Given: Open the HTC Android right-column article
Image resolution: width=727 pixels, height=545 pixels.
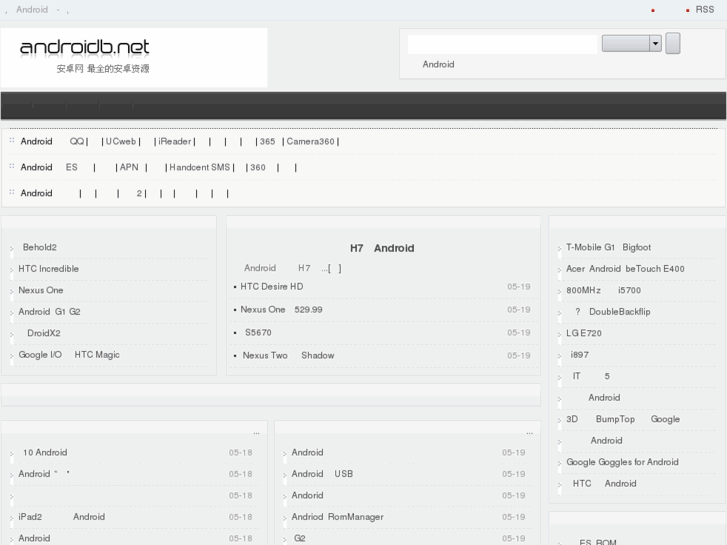Looking at the screenshot, I should (x=604, y=483).
